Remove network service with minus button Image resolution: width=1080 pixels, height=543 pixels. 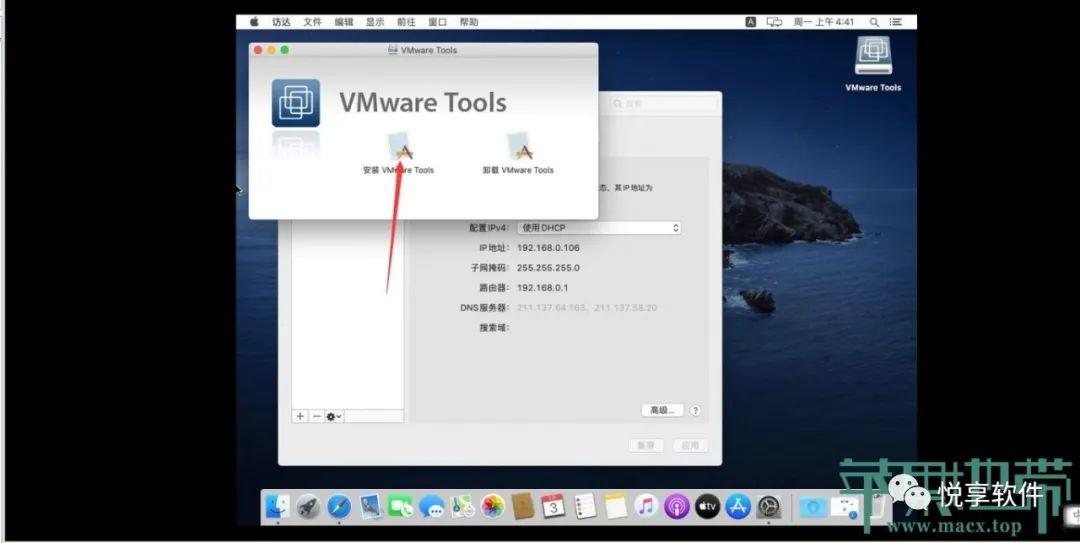(x=316, y=416)
